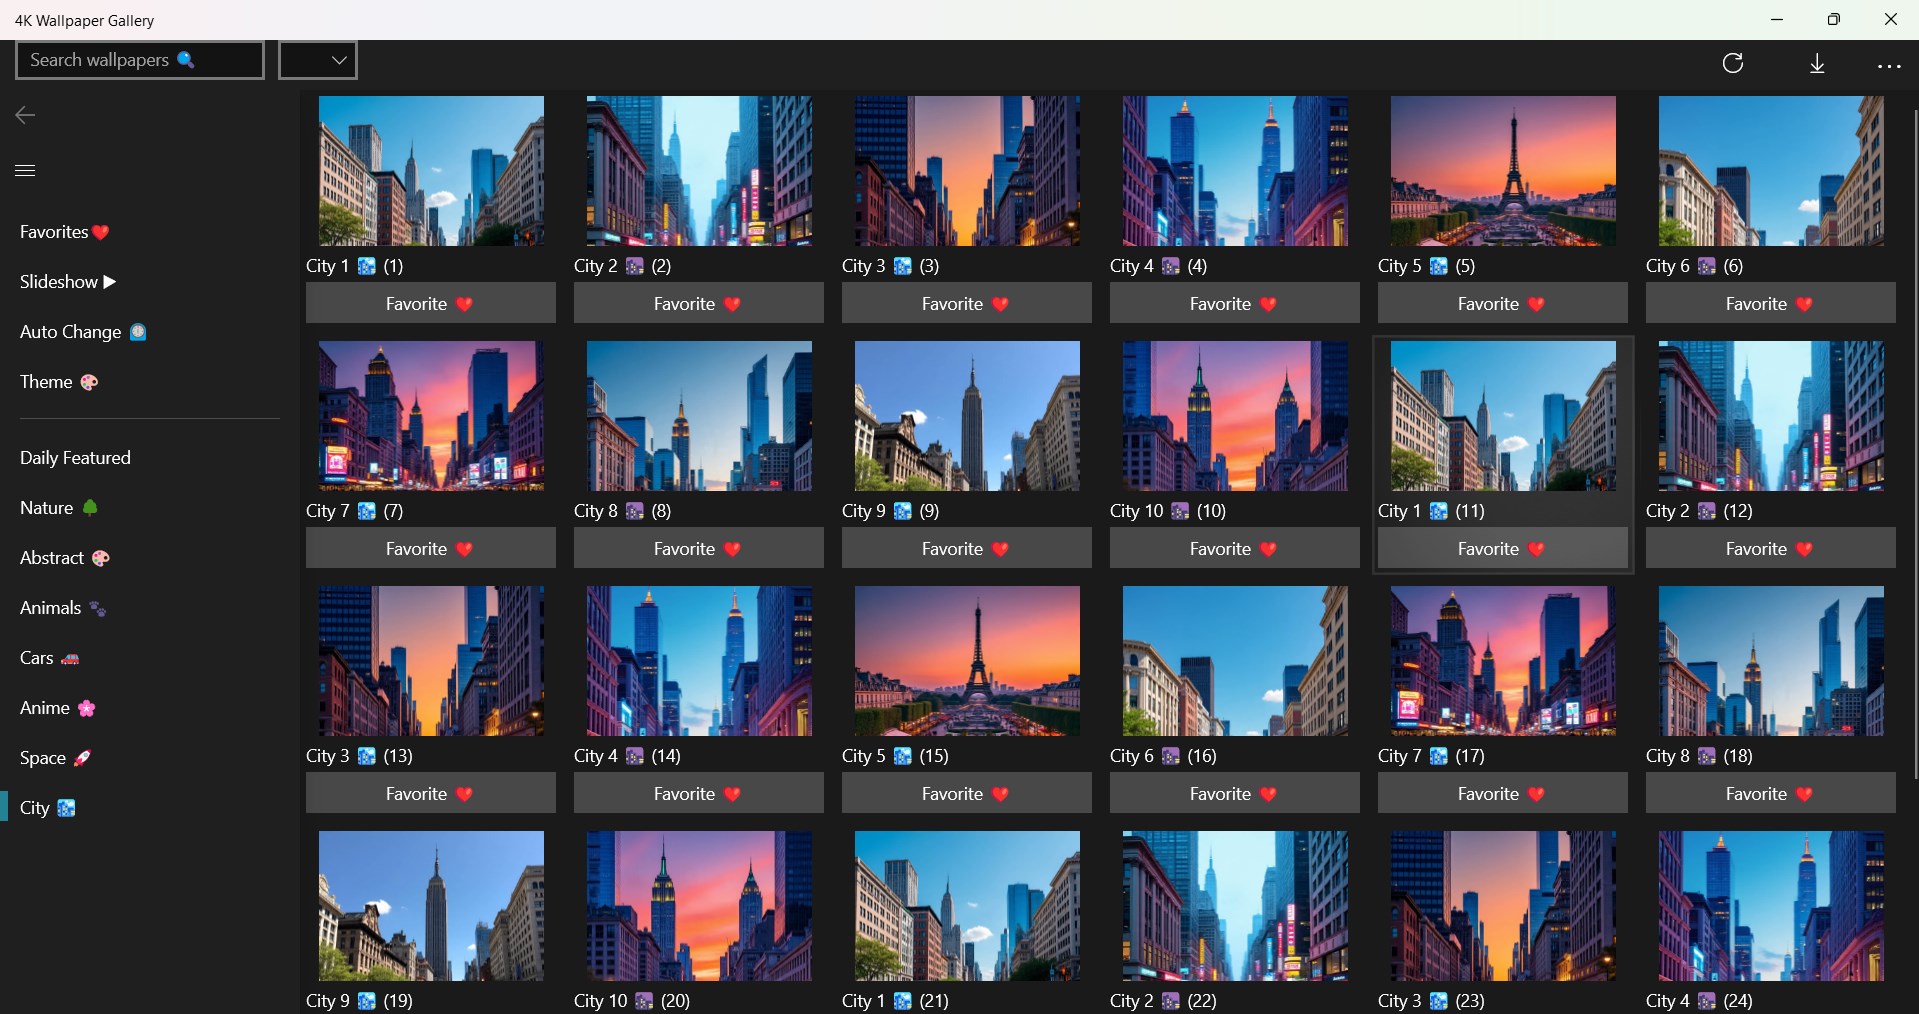Open the City 6 (6) wallpaper thumbnail
The image size is (1919, 1014).
[x=1772, y=171]
